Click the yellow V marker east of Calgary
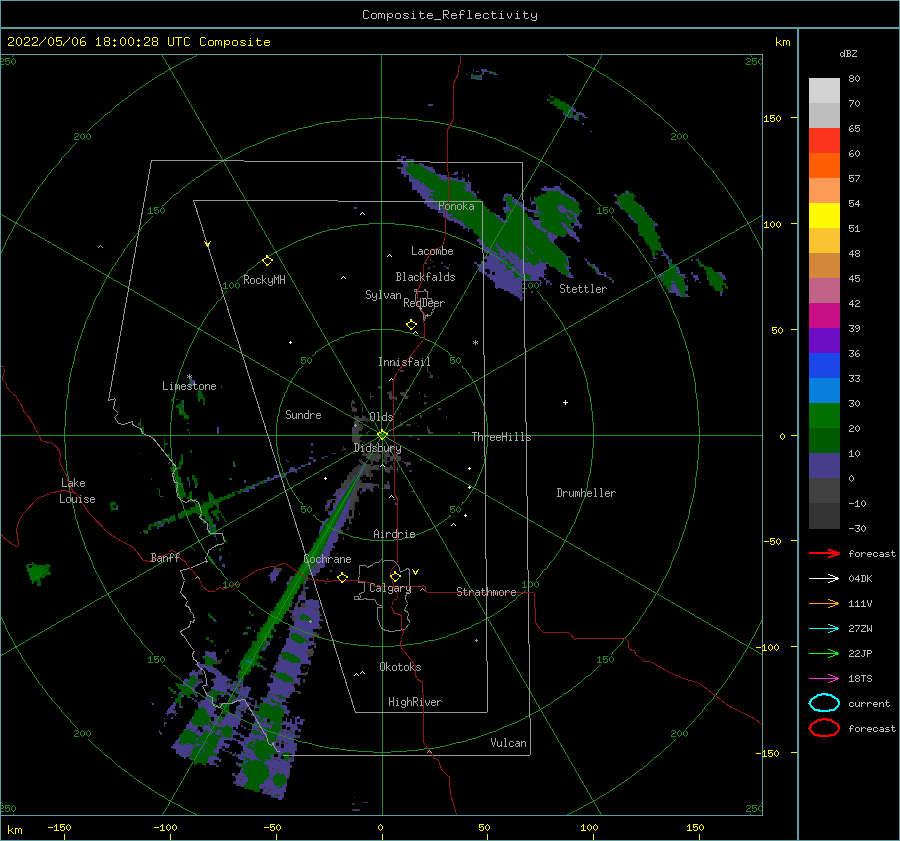900x841 pixels. pos(416,572)
